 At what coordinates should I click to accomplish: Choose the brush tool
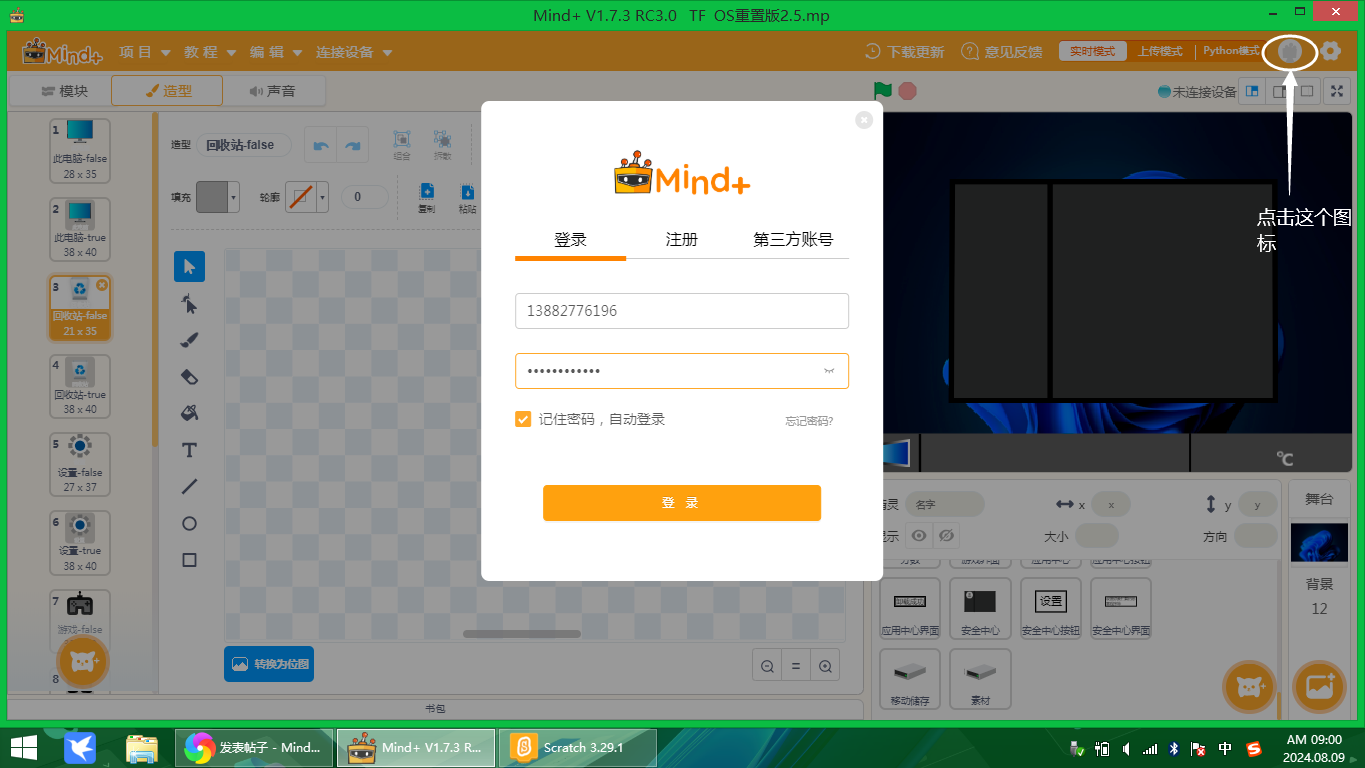click(x=189, y=341)
